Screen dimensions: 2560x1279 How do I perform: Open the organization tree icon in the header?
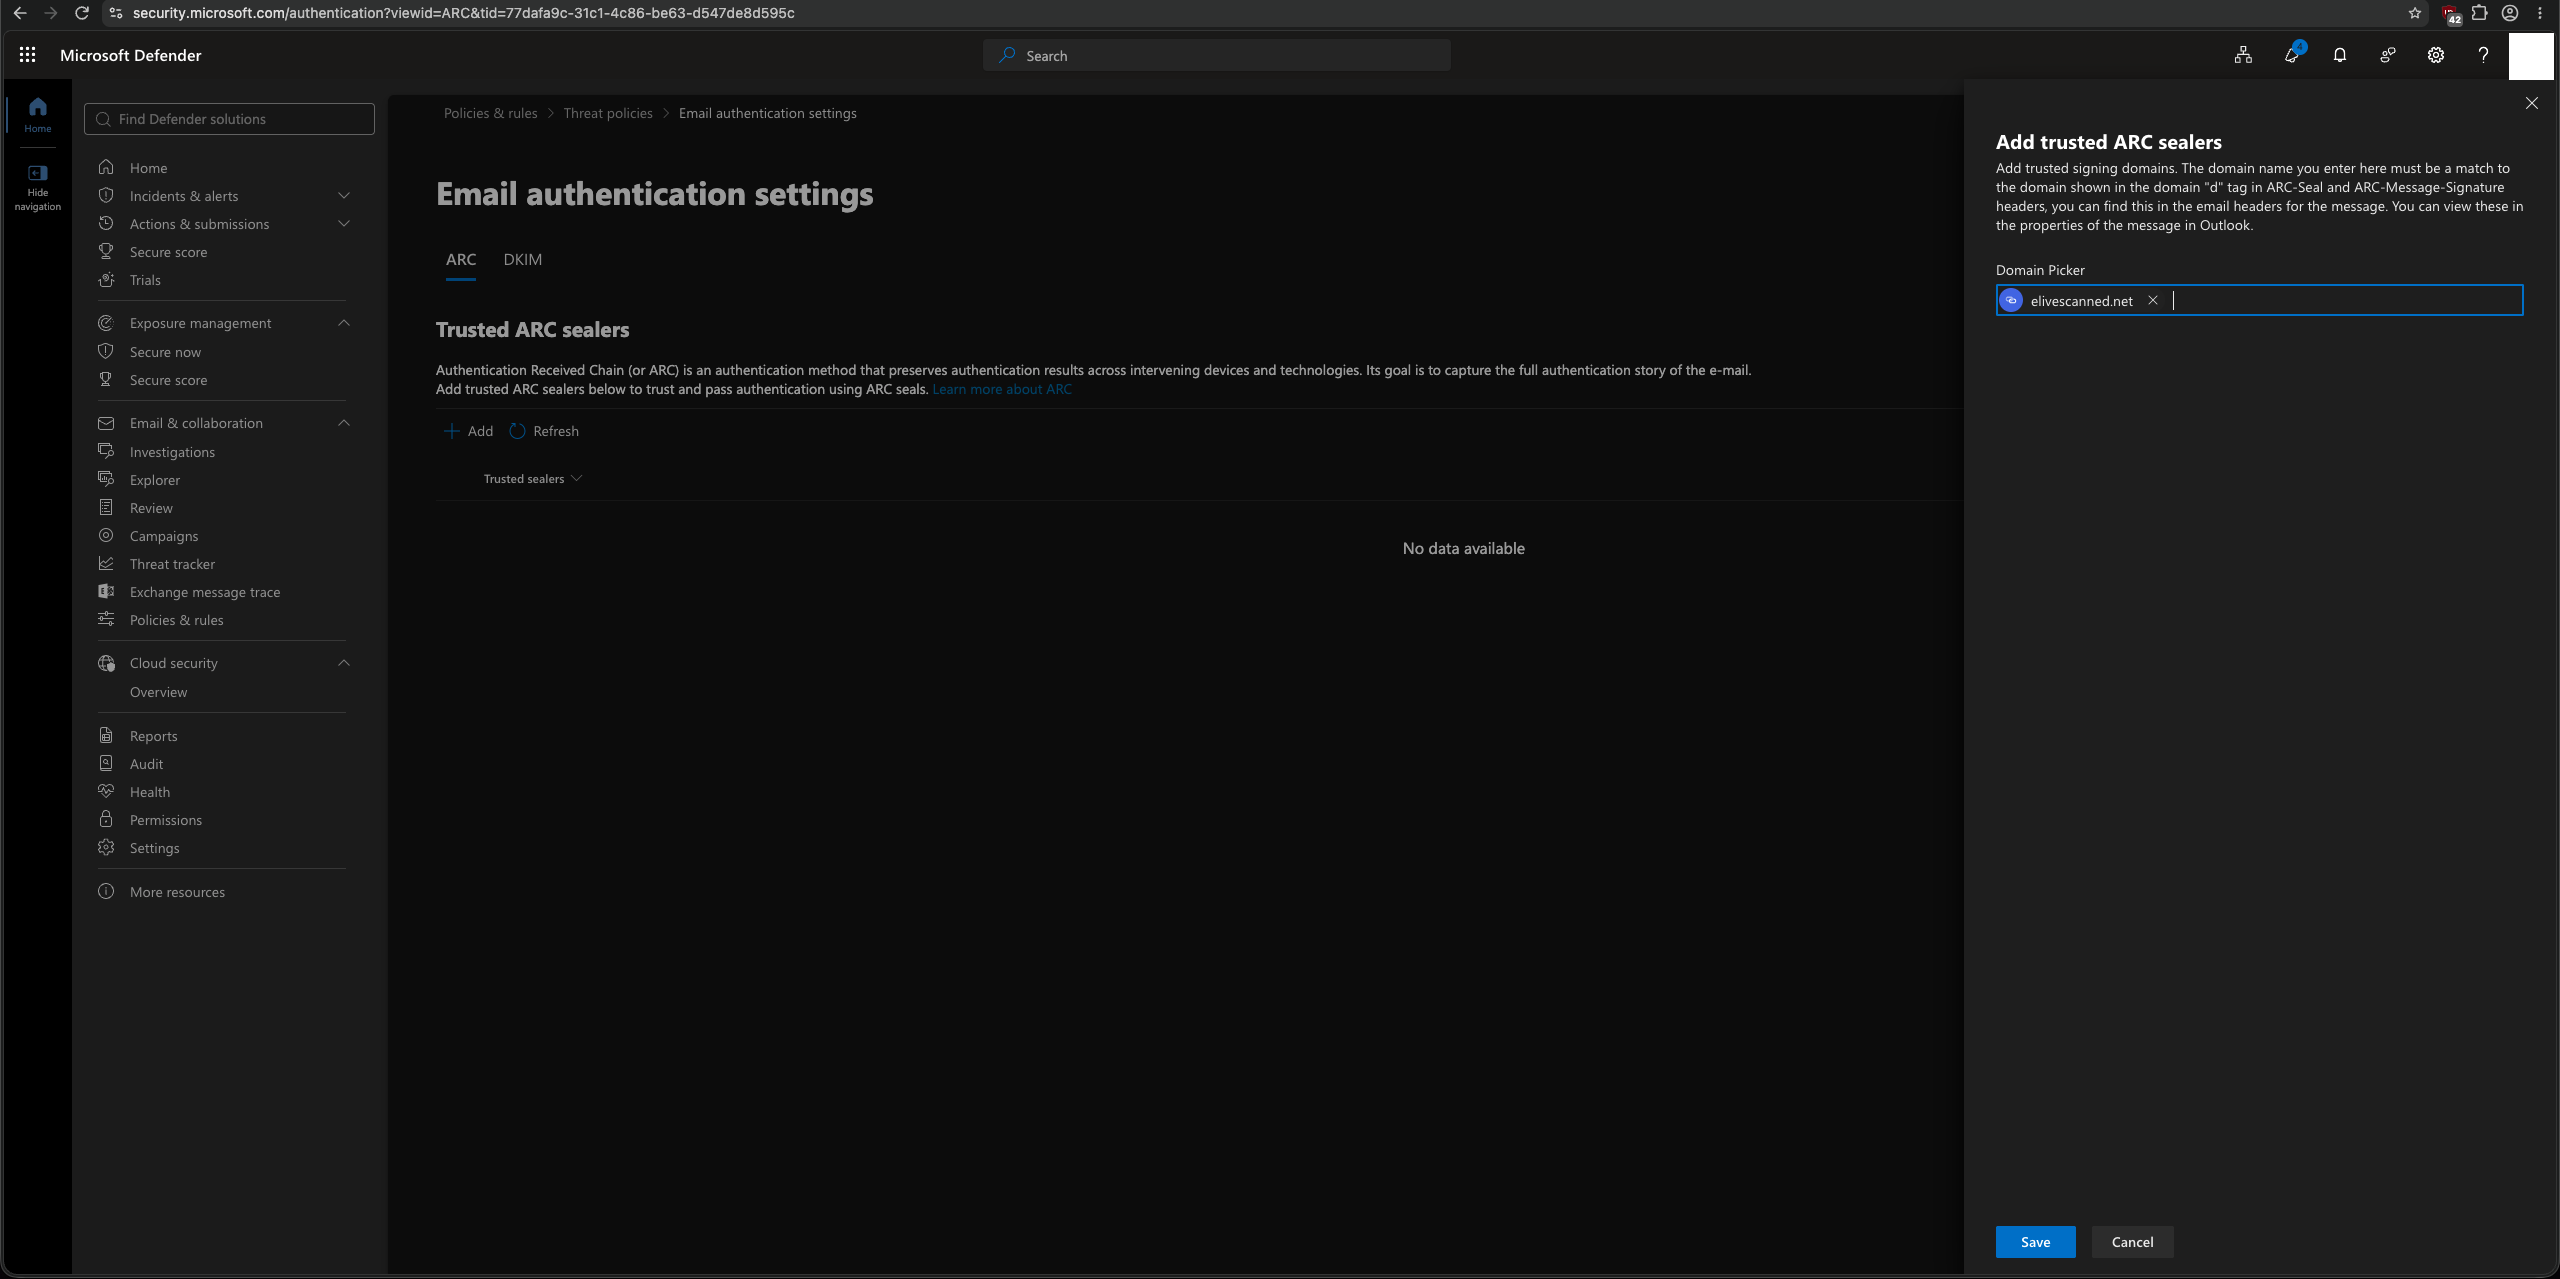(2243, 55)
